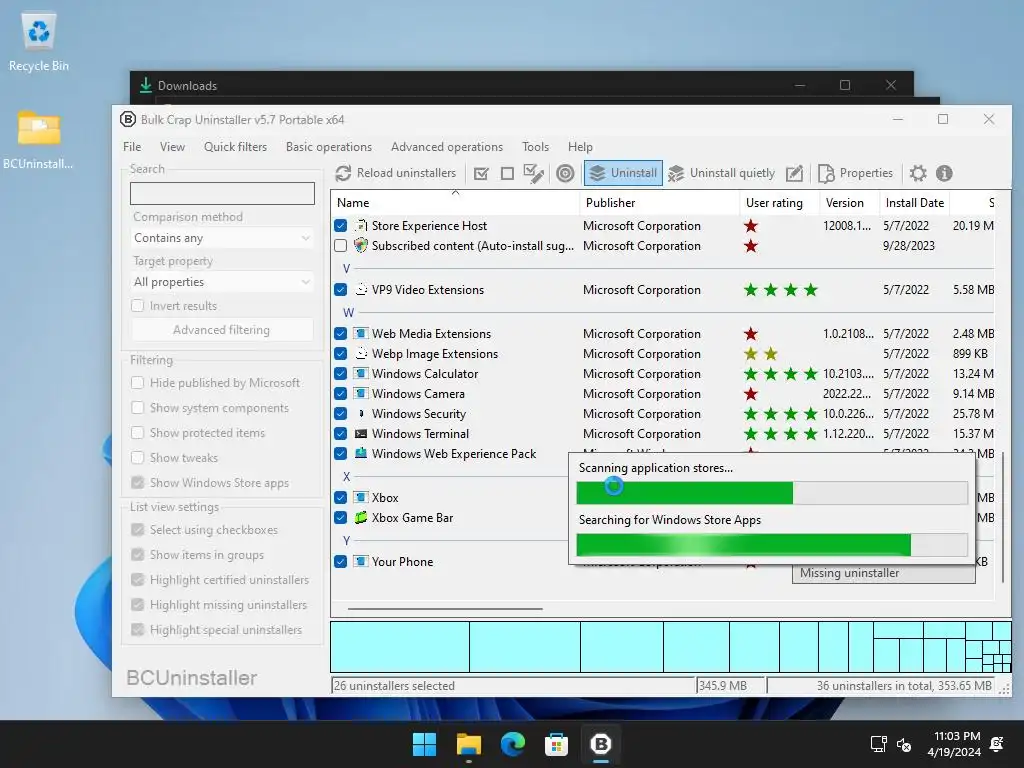Launch Microsoft Edge from the taskbar
1024x768 pixels.
pos(513,744)
